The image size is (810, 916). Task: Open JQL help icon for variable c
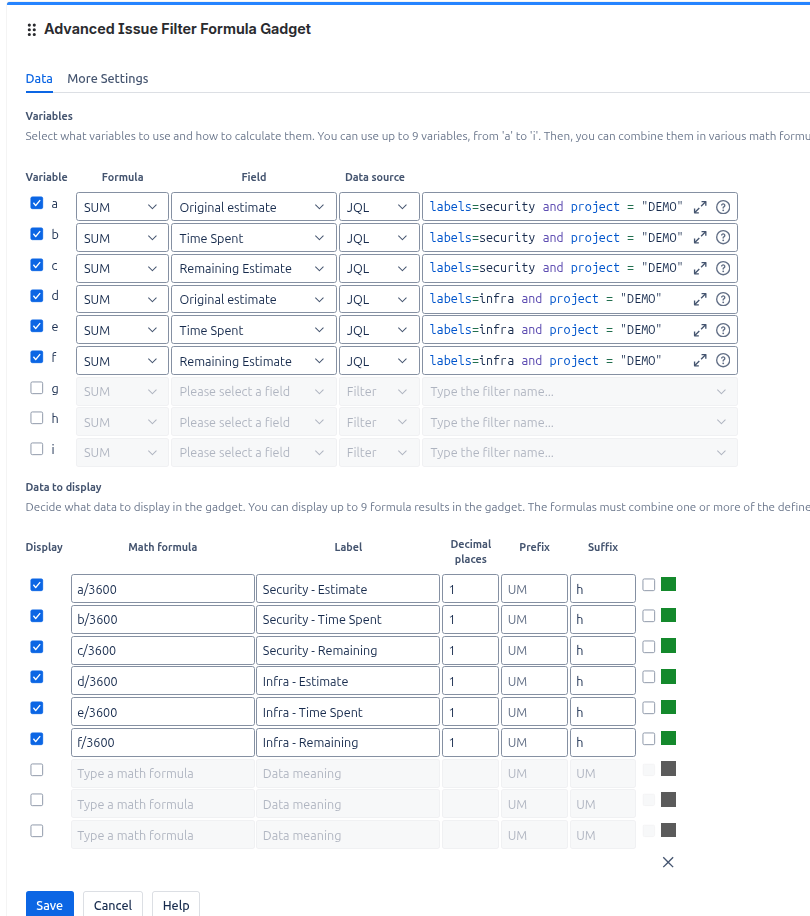point(723,269)
